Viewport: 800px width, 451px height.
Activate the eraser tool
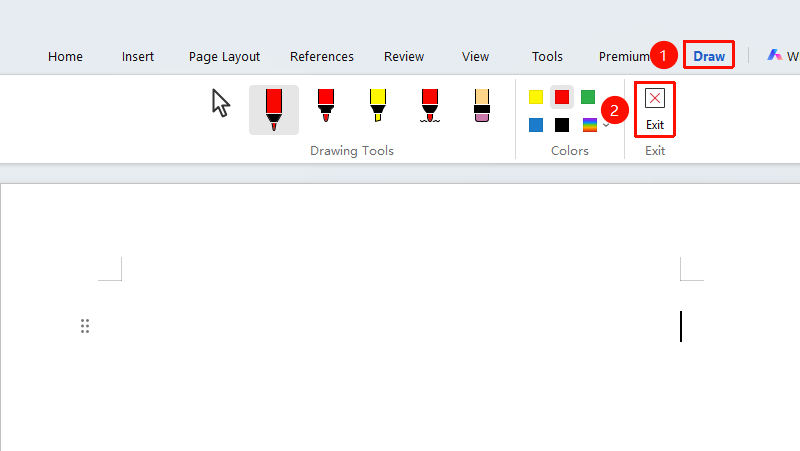[482, 106]
